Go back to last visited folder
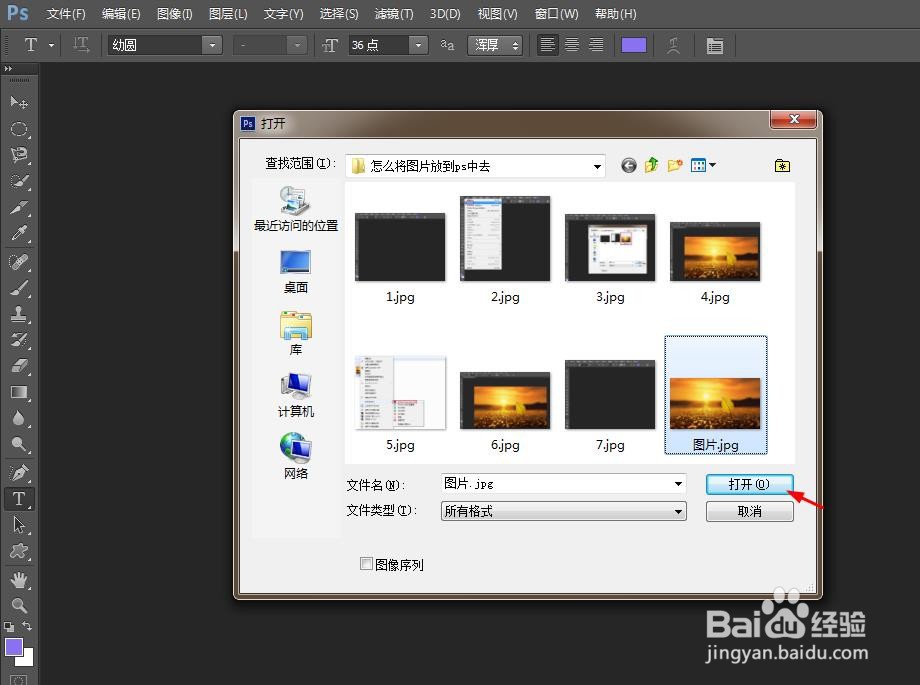The width and height of the screenshot is (920, 685). pyautogui.click(x=628, y=166)
